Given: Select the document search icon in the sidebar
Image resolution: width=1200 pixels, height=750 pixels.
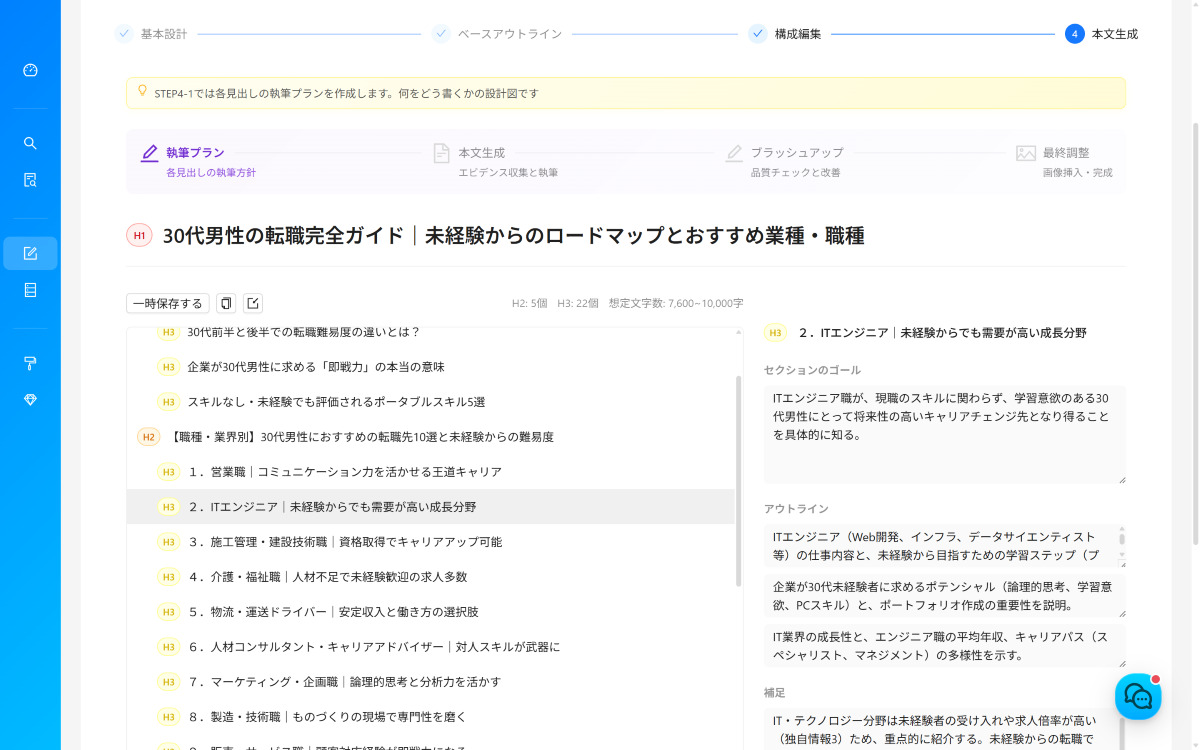Looking at the screenshot, I should coord(30,180).
